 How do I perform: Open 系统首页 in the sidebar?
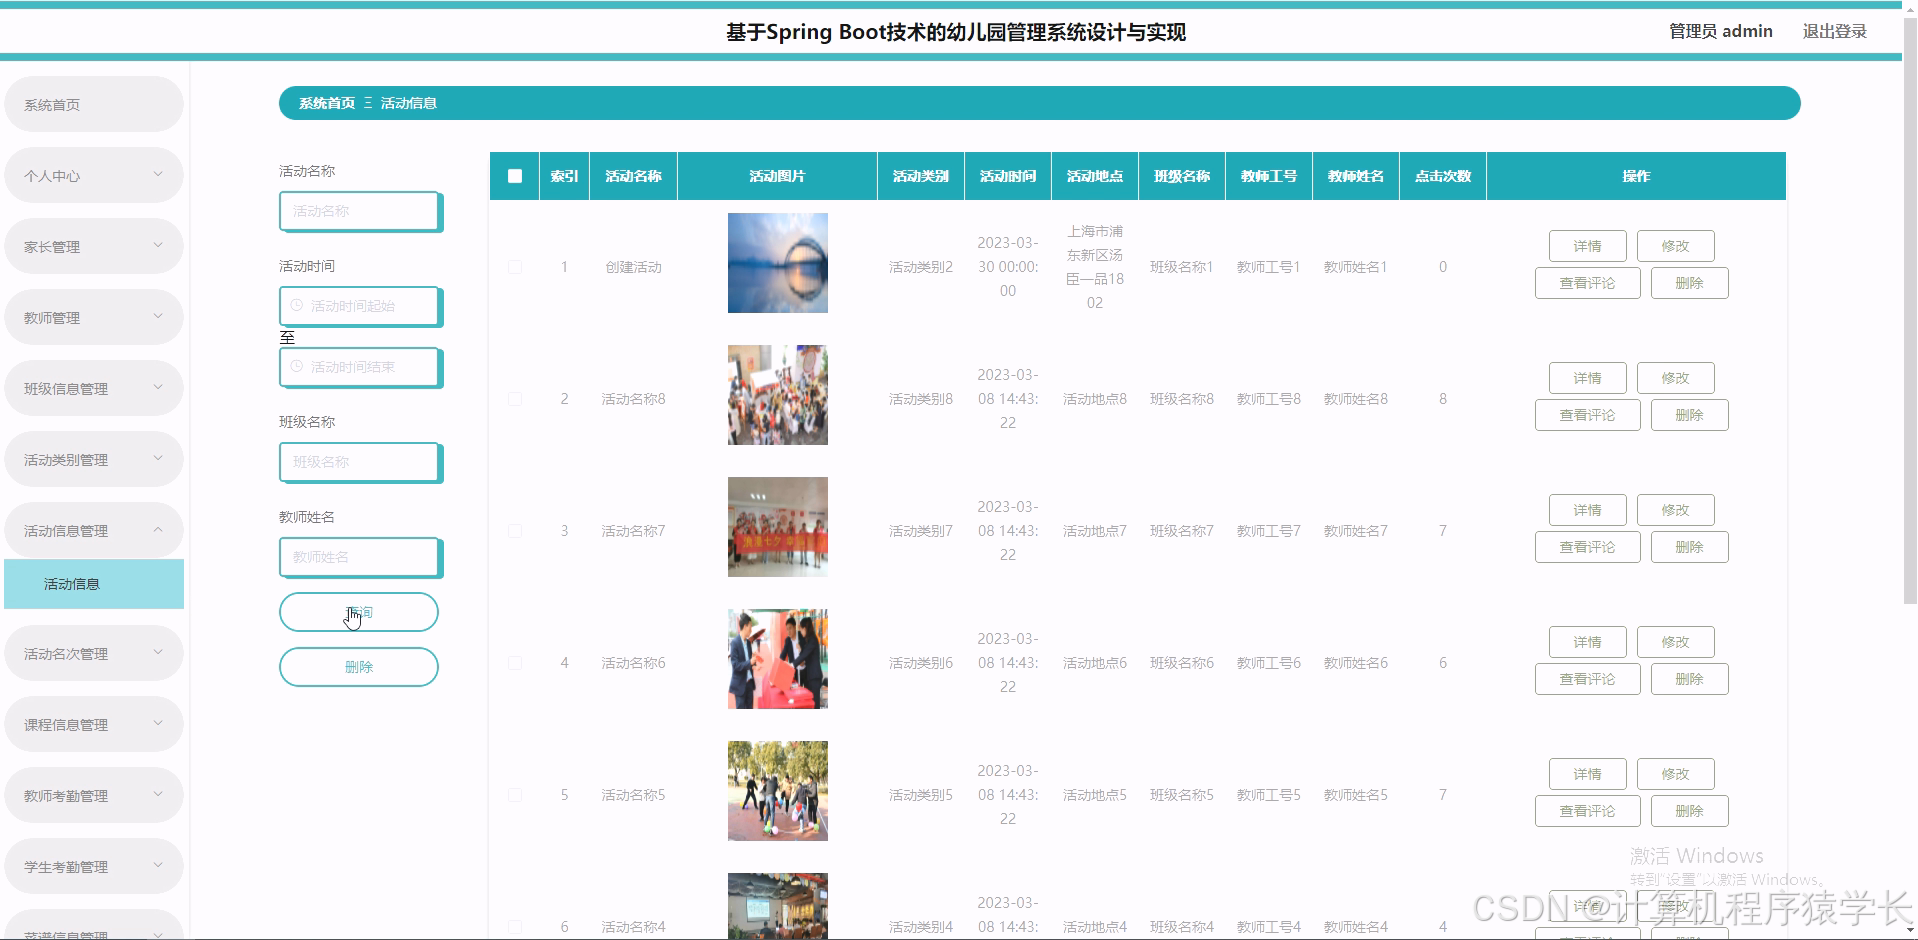[x=94, y=104]
